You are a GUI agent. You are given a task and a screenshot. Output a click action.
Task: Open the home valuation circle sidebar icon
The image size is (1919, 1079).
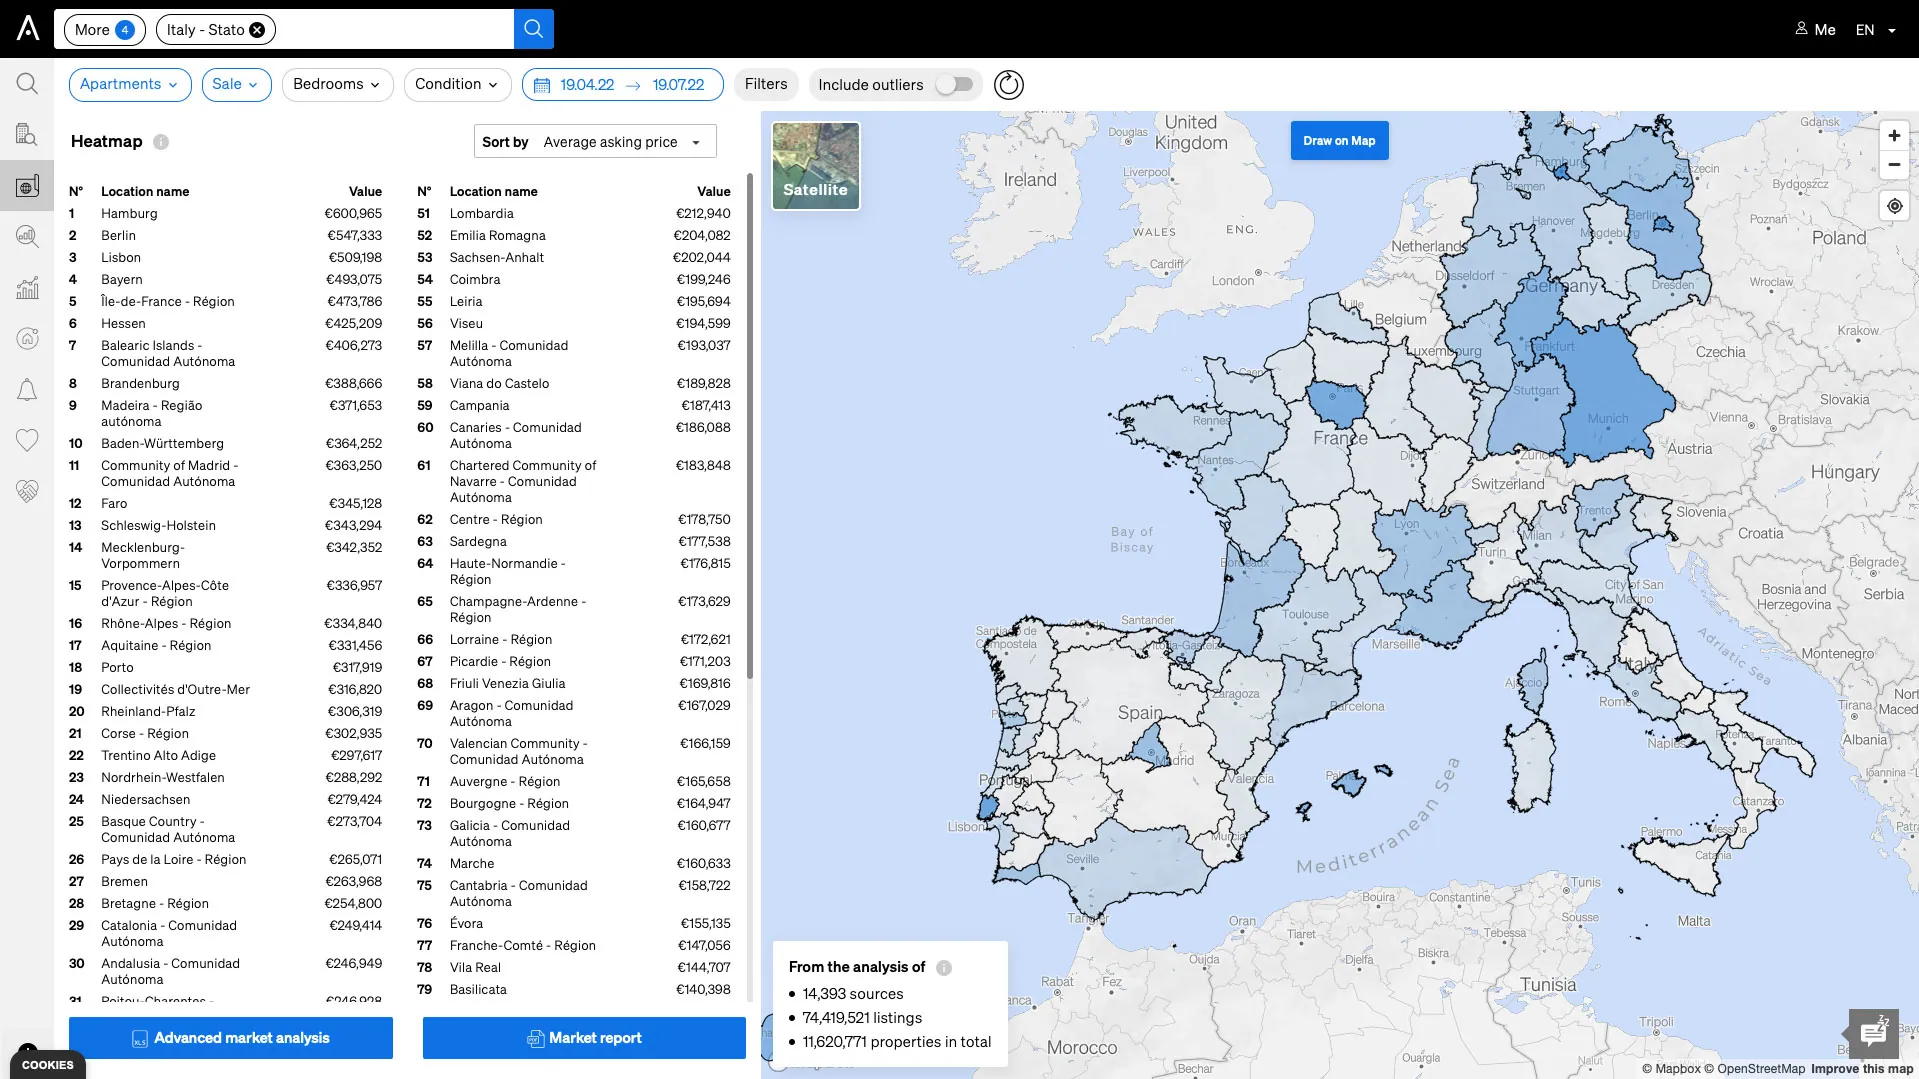tap(27, 338)
